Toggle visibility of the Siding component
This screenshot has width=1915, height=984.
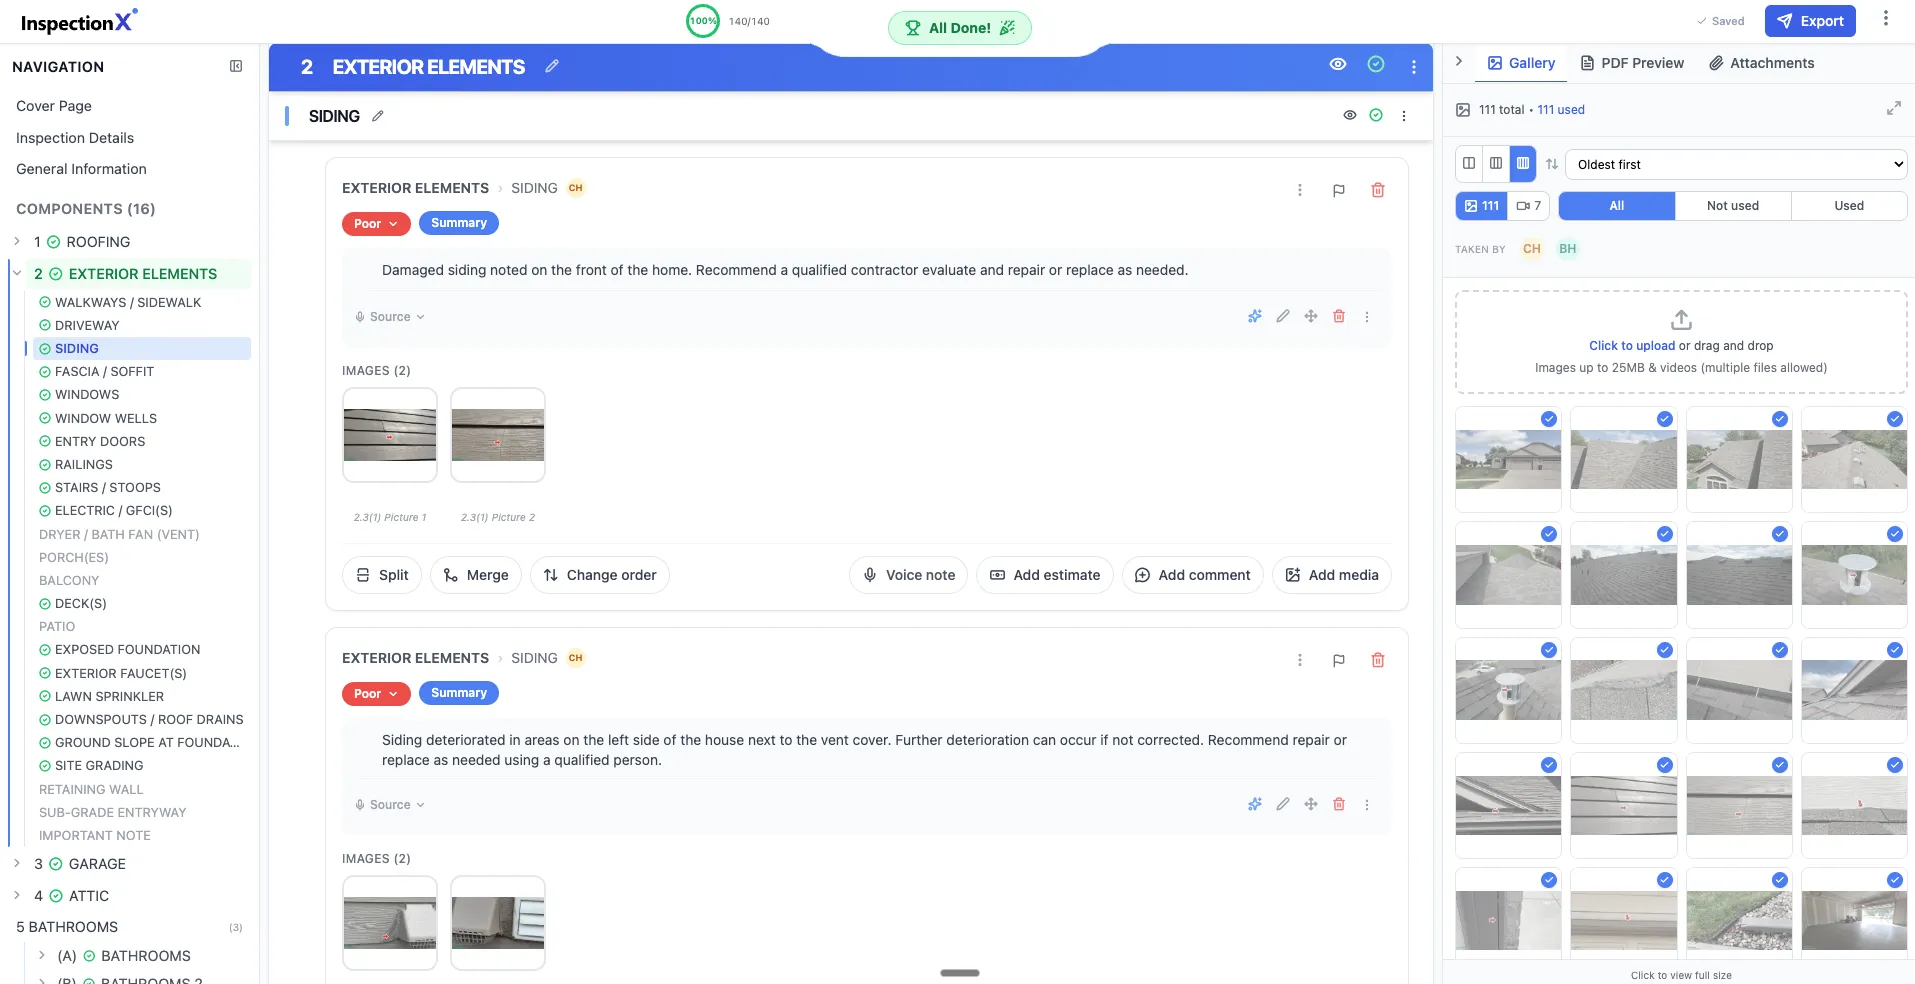1349,115
